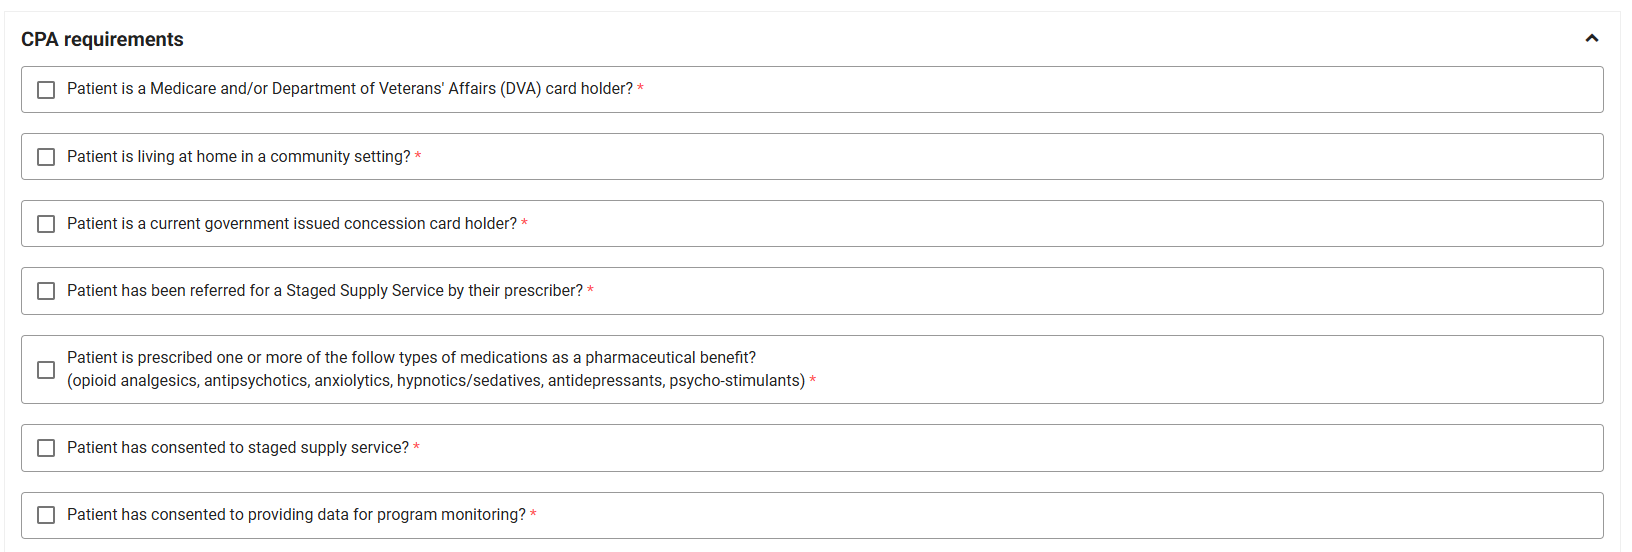
Task: Click the opioid analgesics, antipsychotics list text
Action: 436,381
